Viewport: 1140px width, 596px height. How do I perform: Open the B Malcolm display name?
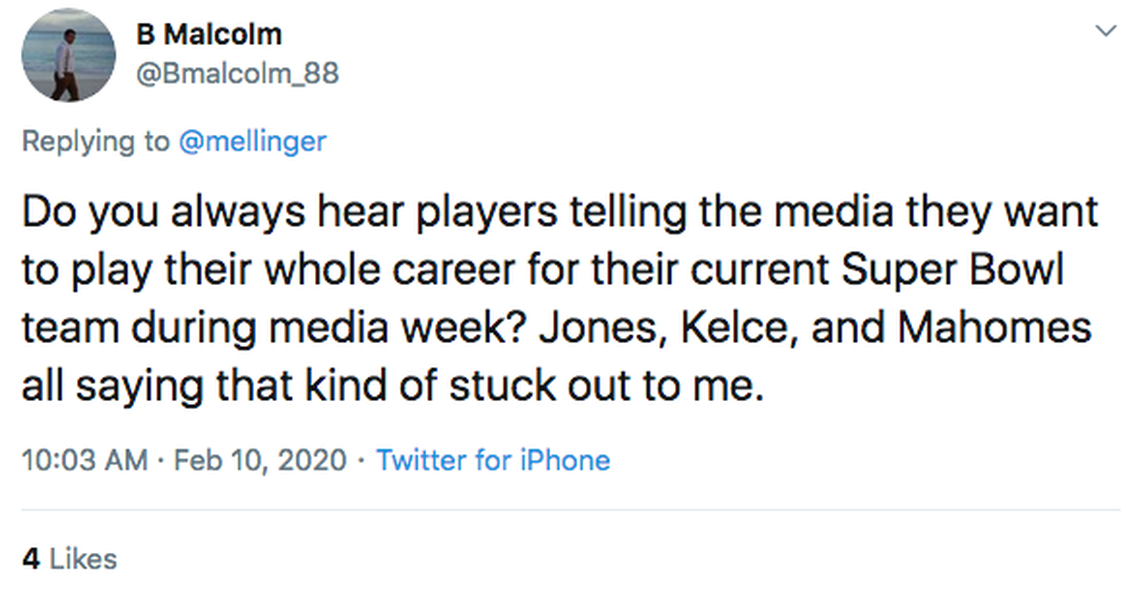209,34
